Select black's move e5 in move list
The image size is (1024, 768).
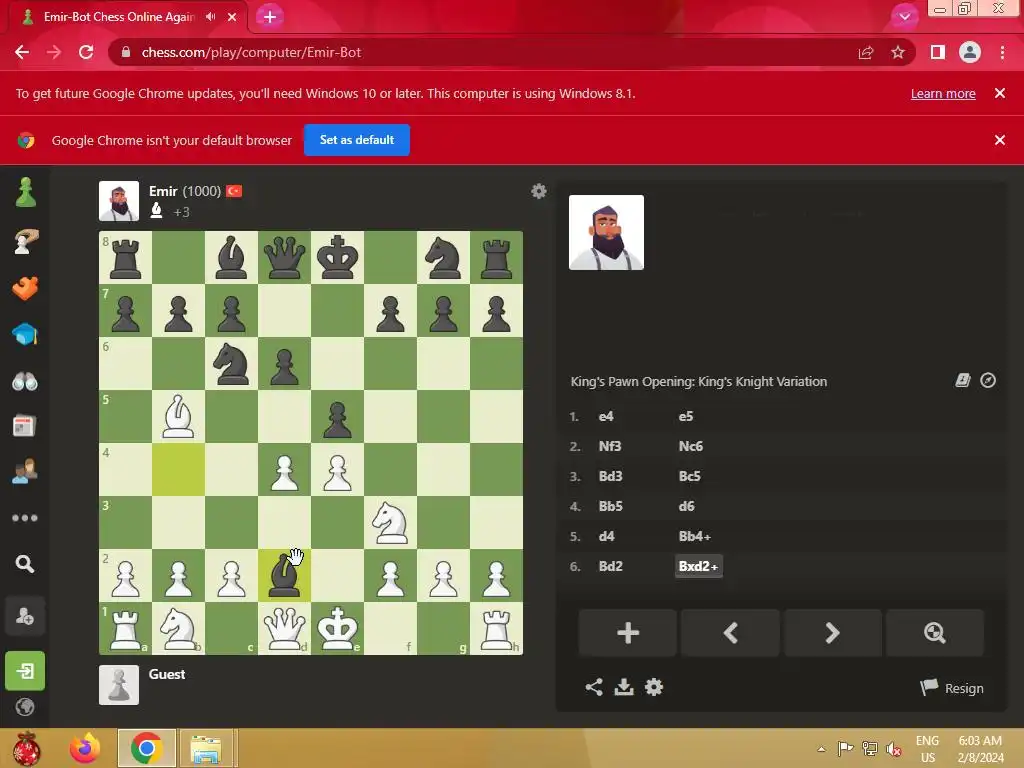686,417
